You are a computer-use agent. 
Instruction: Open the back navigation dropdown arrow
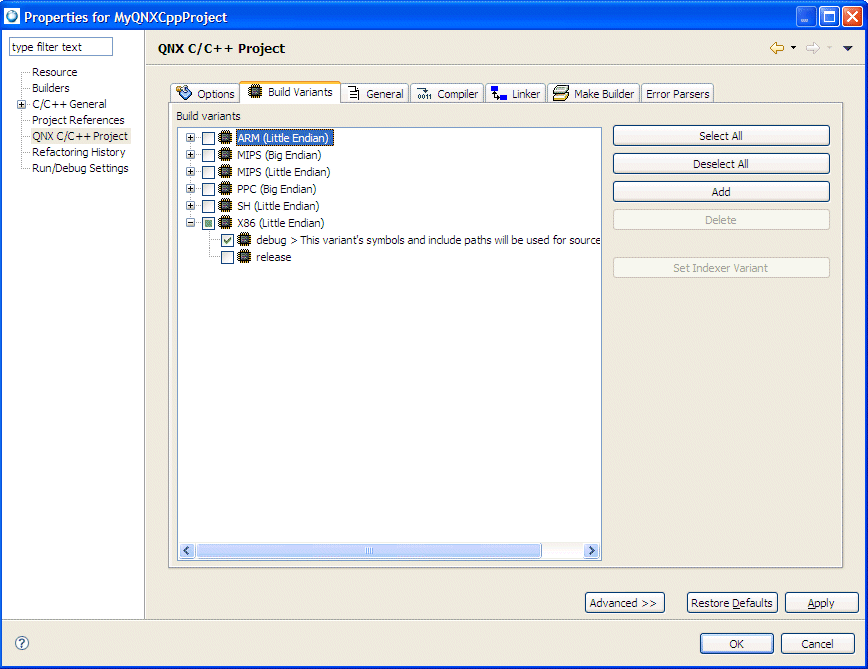[795, 48]
